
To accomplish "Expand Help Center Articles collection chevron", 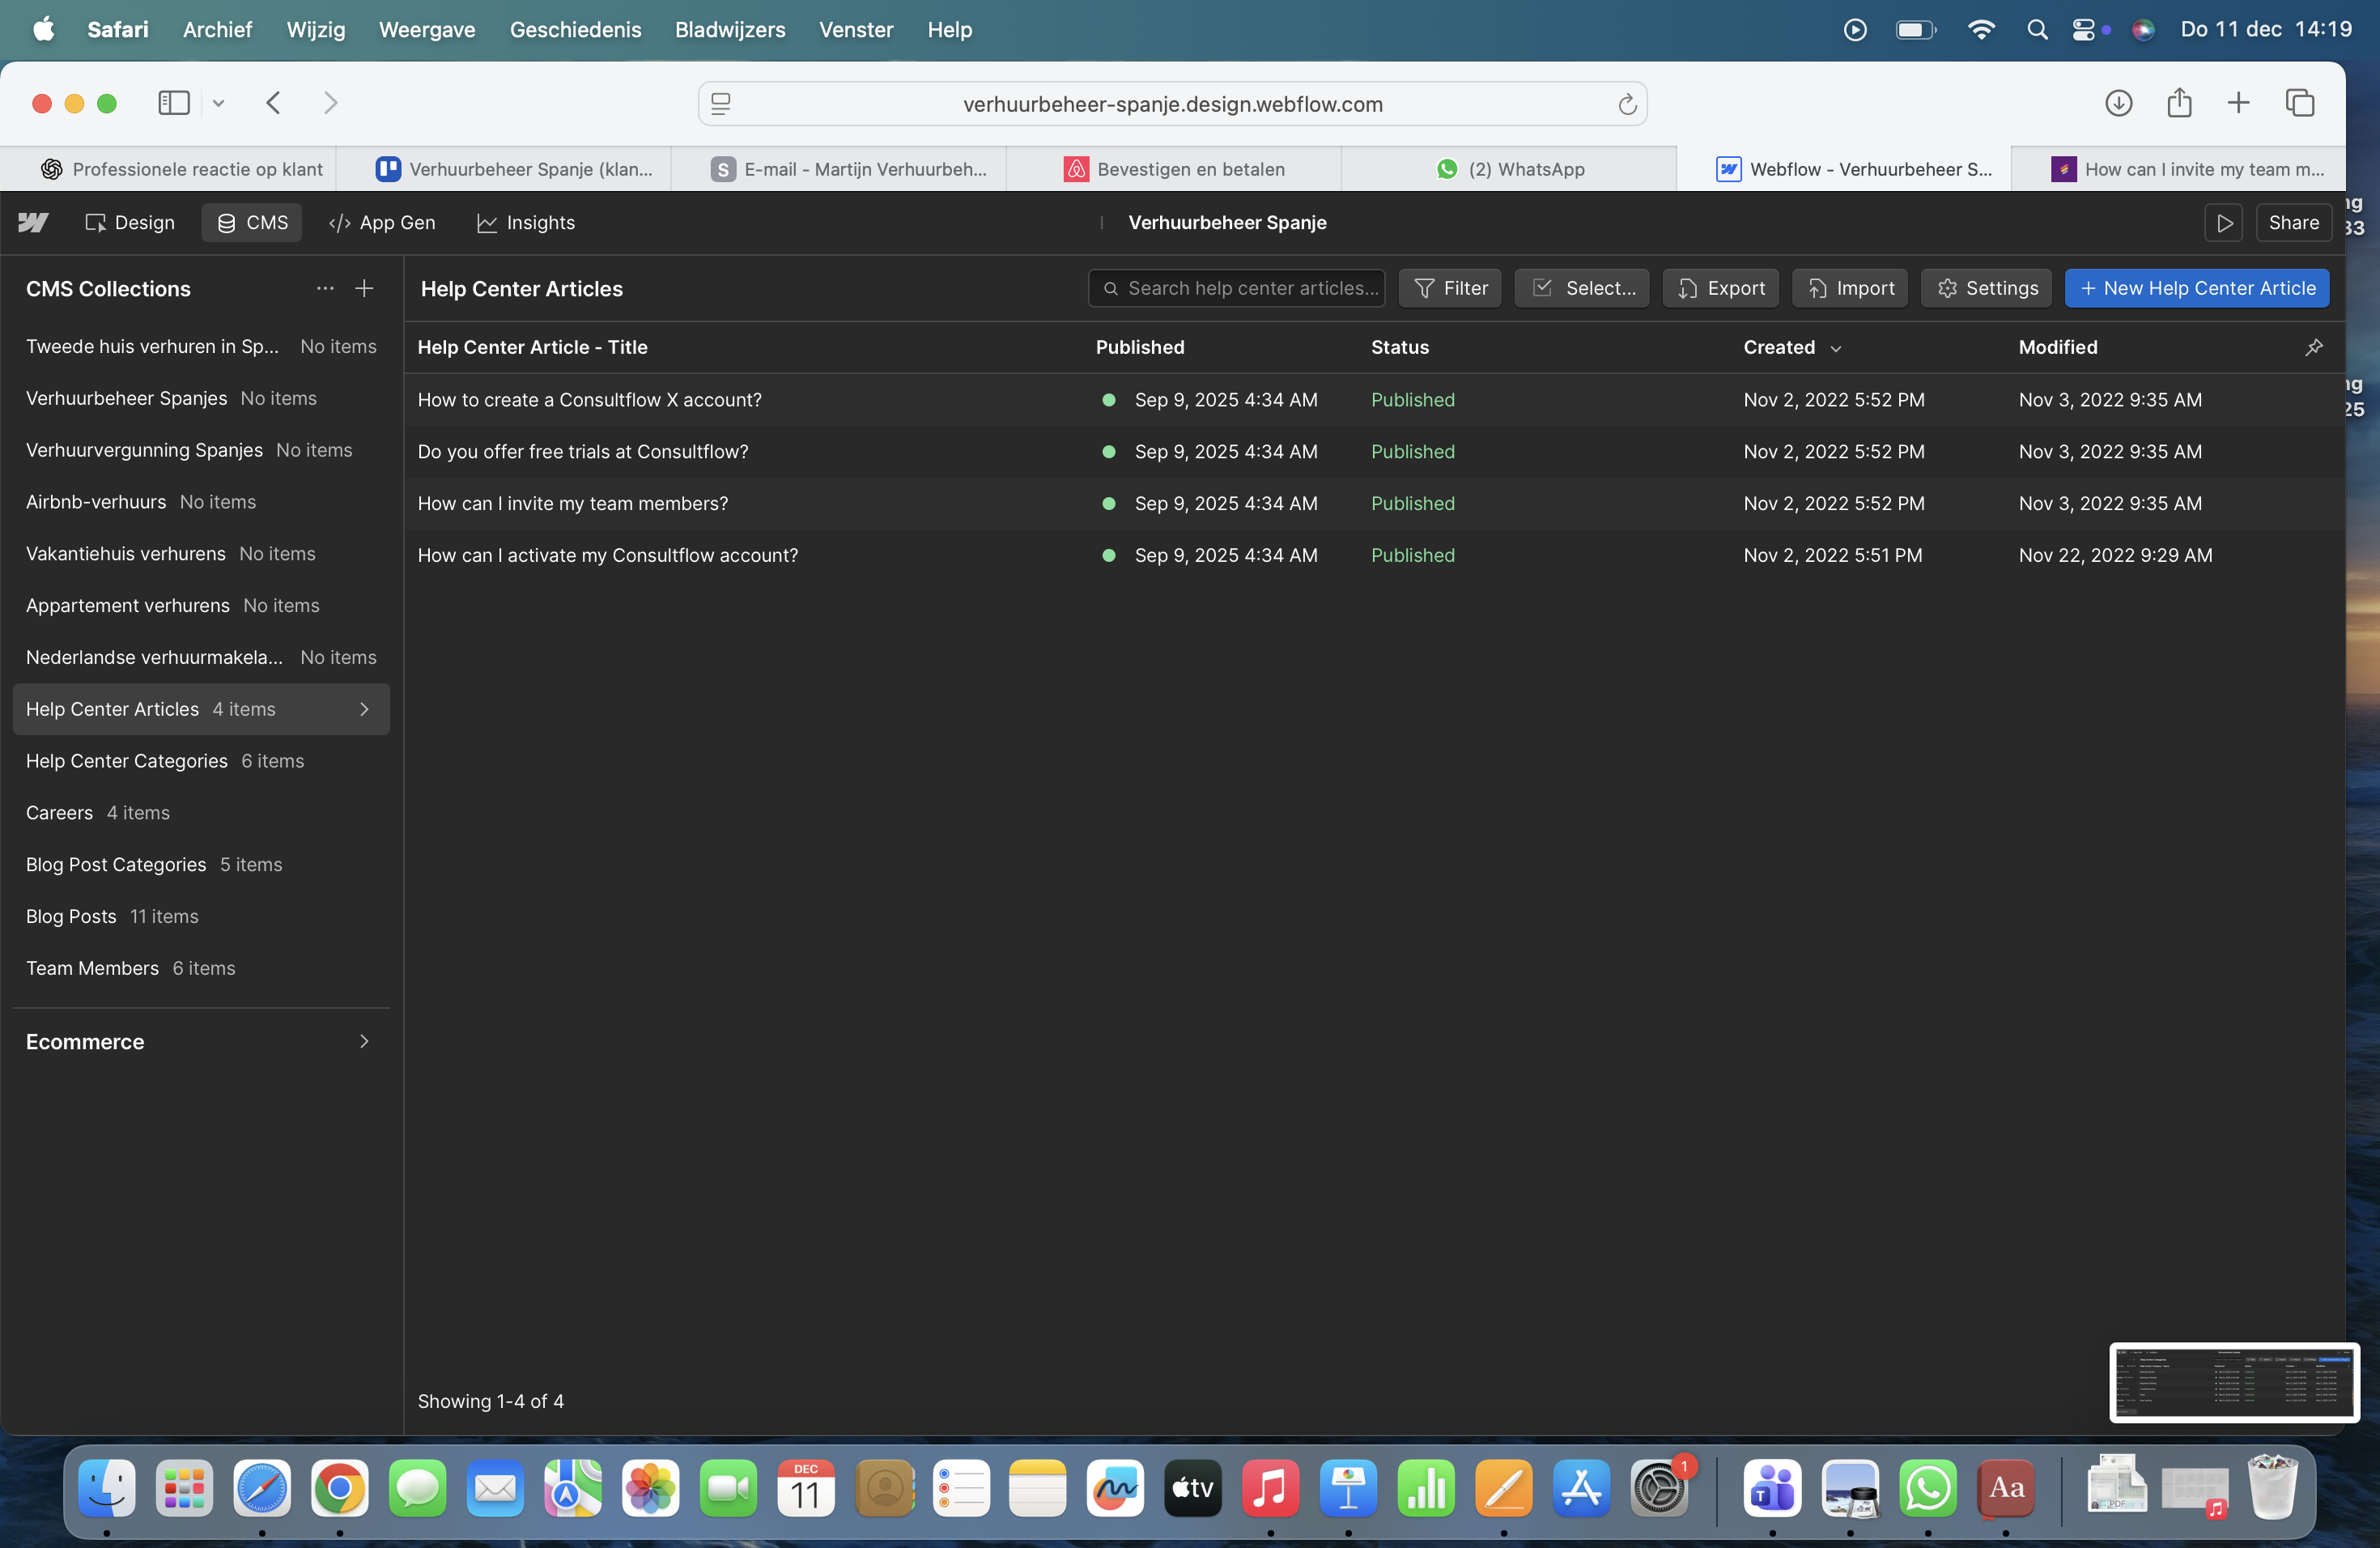I will pyautogui.click(x=364, y=709).
